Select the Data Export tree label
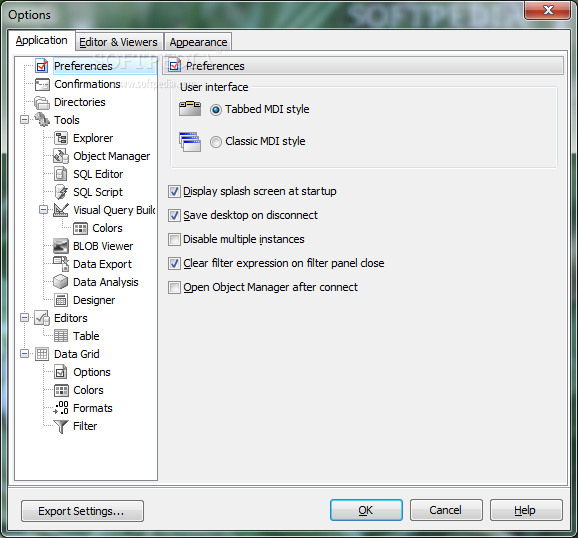 [102, 264]
